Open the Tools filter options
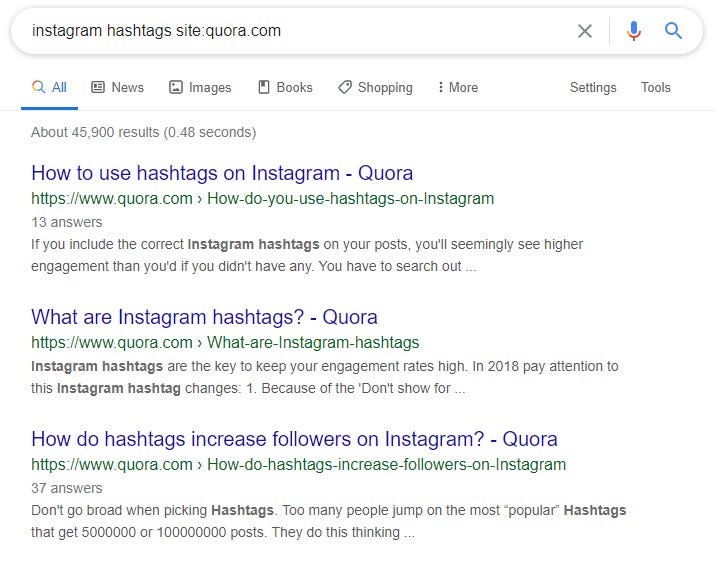 [x=656, y=87]
